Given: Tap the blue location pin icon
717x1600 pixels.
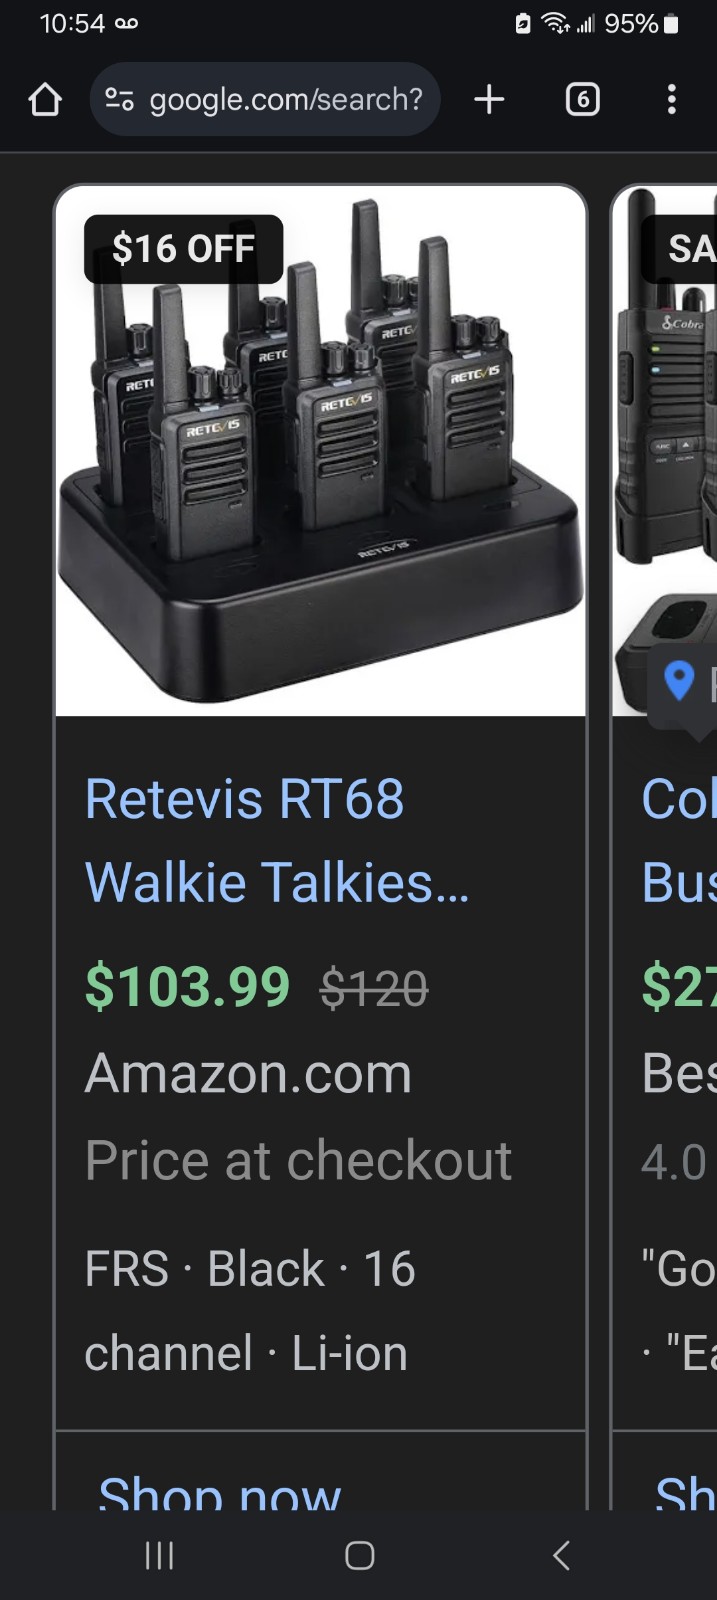Looking at the screenshot, I should (x=679, y=681).
